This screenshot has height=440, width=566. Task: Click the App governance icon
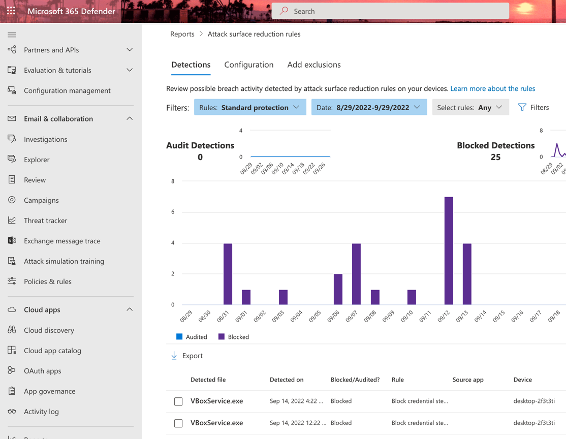[12, 391]
